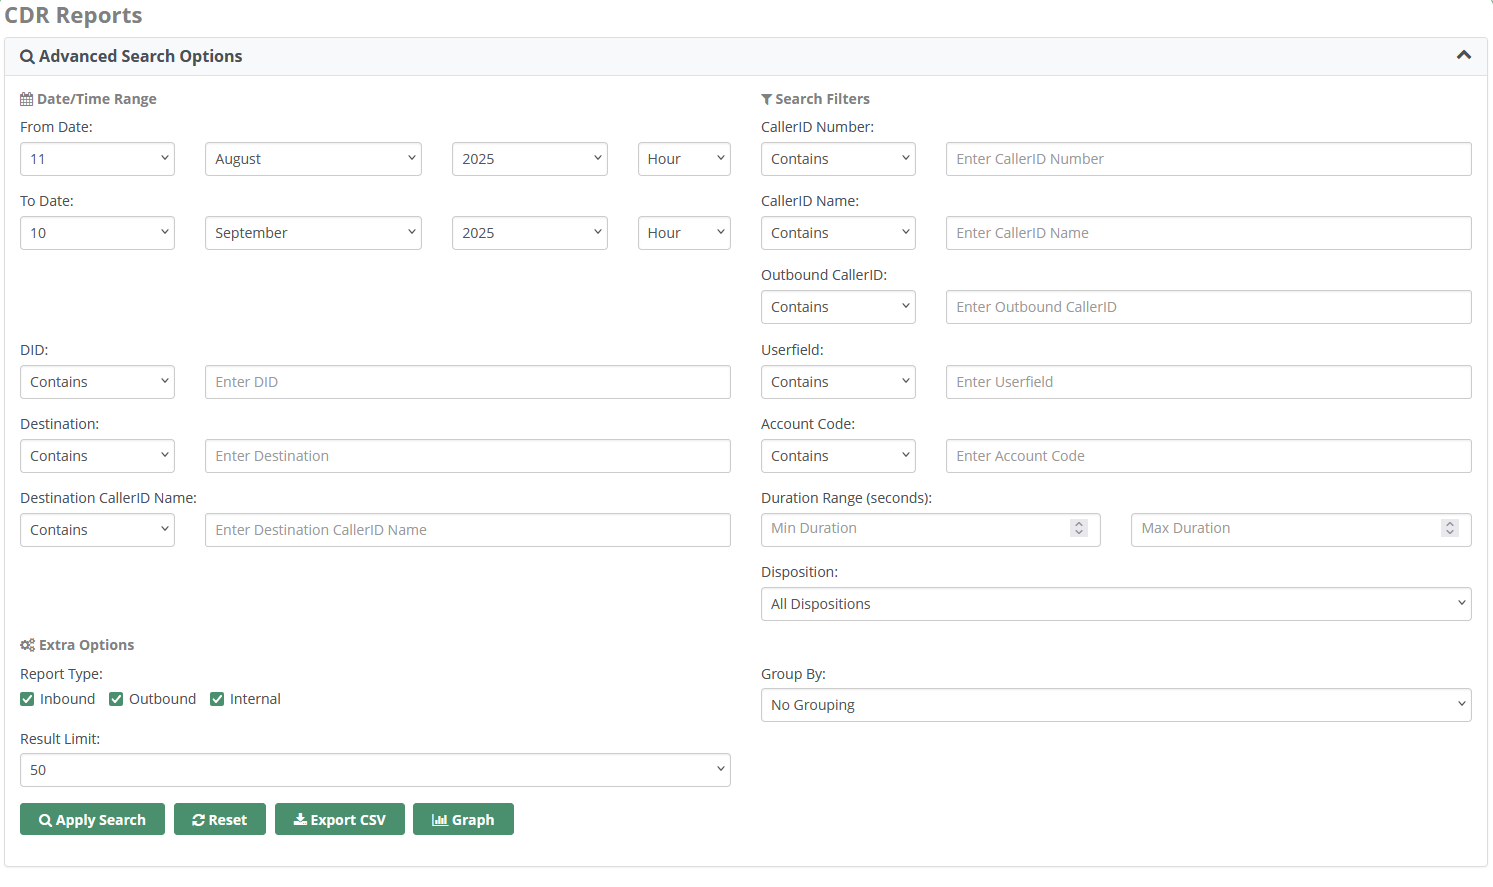Screen dimensions: 1493x887
Task: Open the Group By No Grouping dropdown
Action: (x=1115, y=705)
